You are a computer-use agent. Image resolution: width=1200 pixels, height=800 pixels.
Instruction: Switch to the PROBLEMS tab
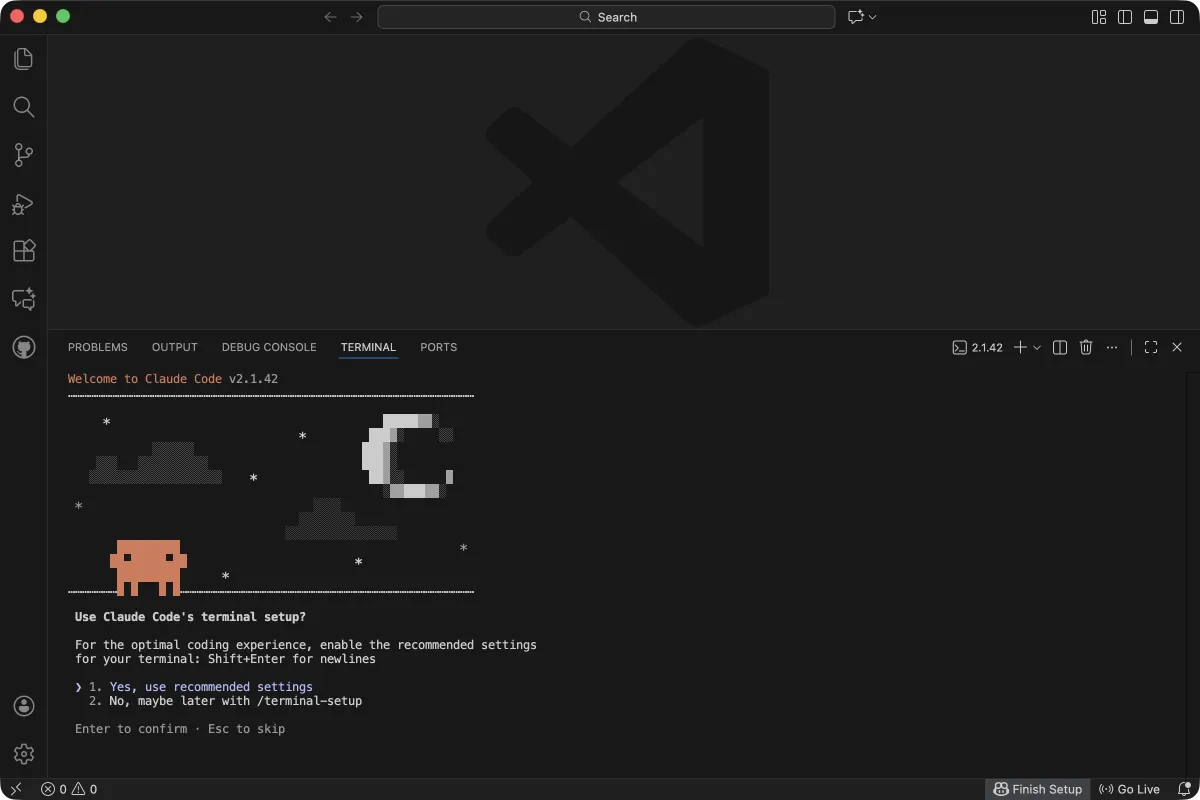(x=97, y=347)
